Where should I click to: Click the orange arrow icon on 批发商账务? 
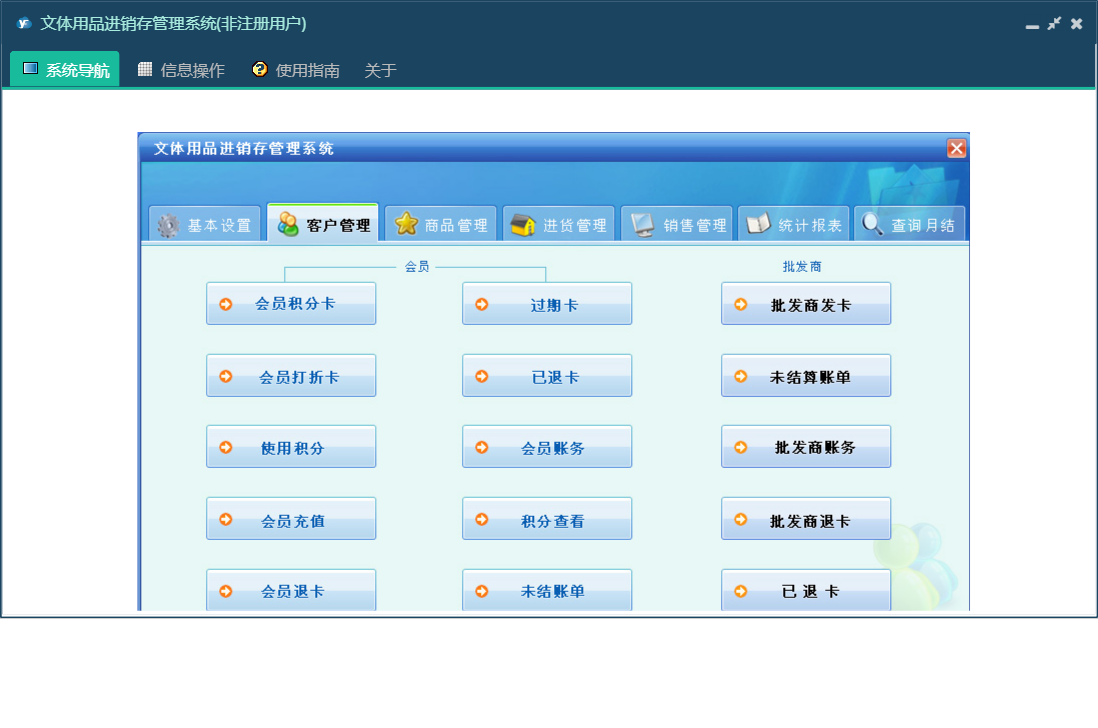pos(741,447)
